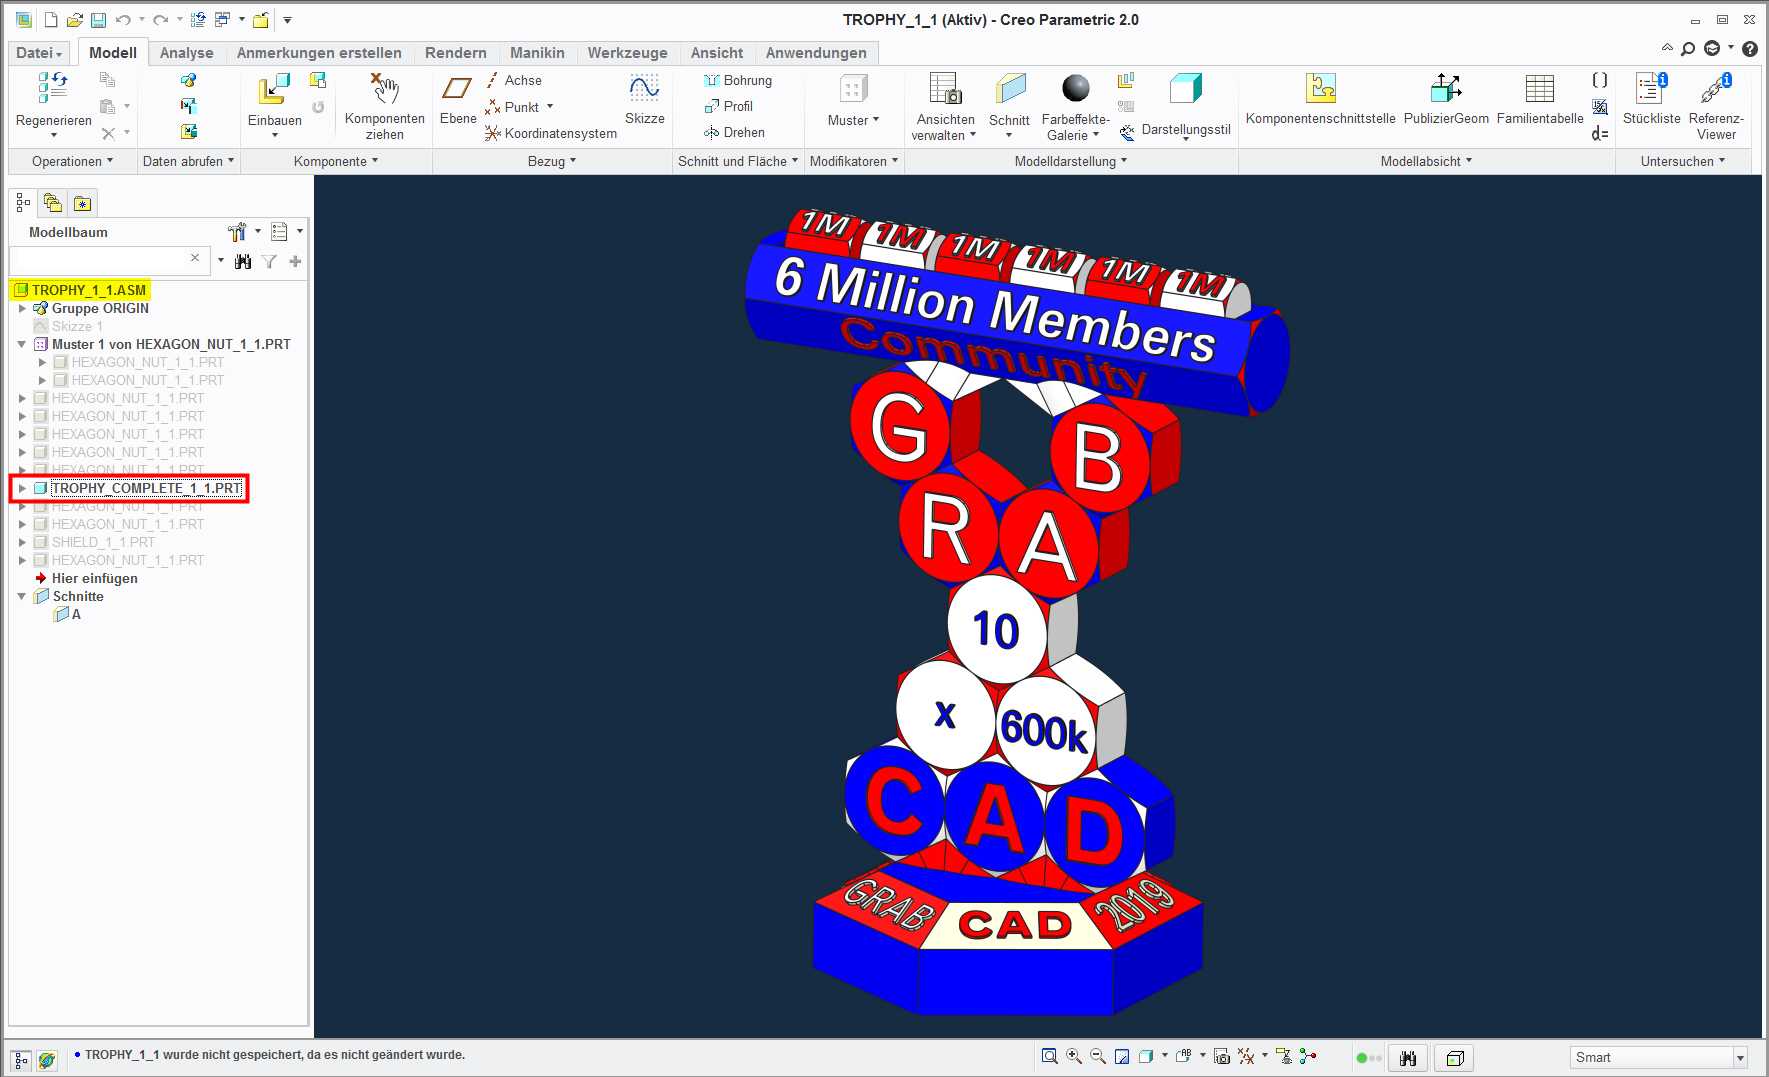Expand the Gruppe ORIGIN tree node
Image resolution: width=1769 pixels, height=1077 pixels.
point(22,308)
